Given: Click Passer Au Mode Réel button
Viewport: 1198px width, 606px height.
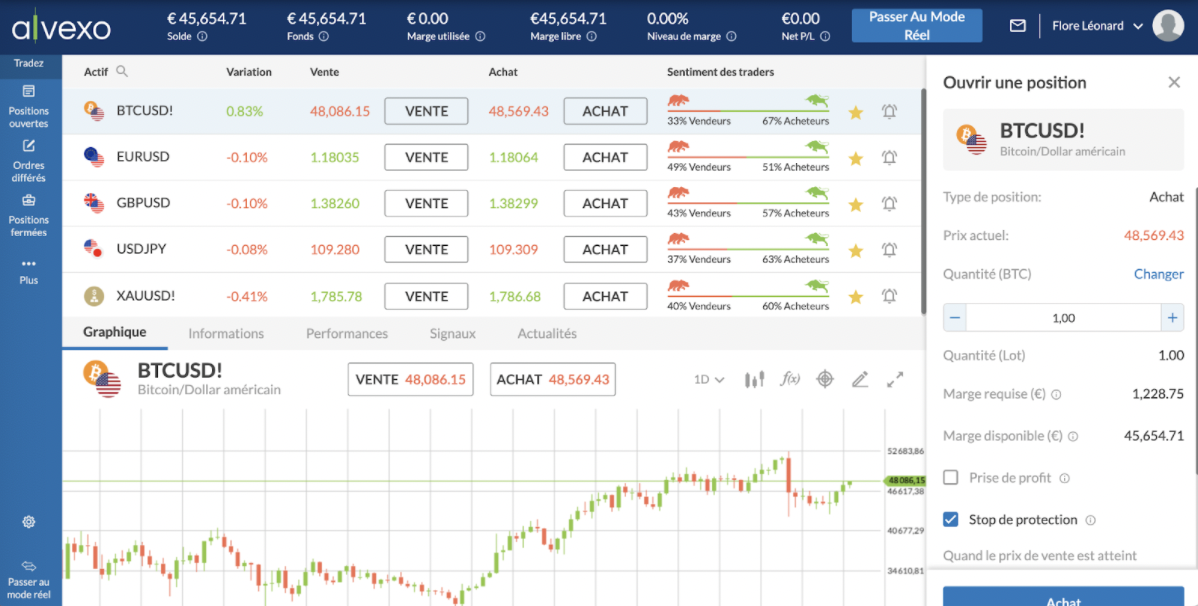Looking at the screenshot, I should coord(916,26).
